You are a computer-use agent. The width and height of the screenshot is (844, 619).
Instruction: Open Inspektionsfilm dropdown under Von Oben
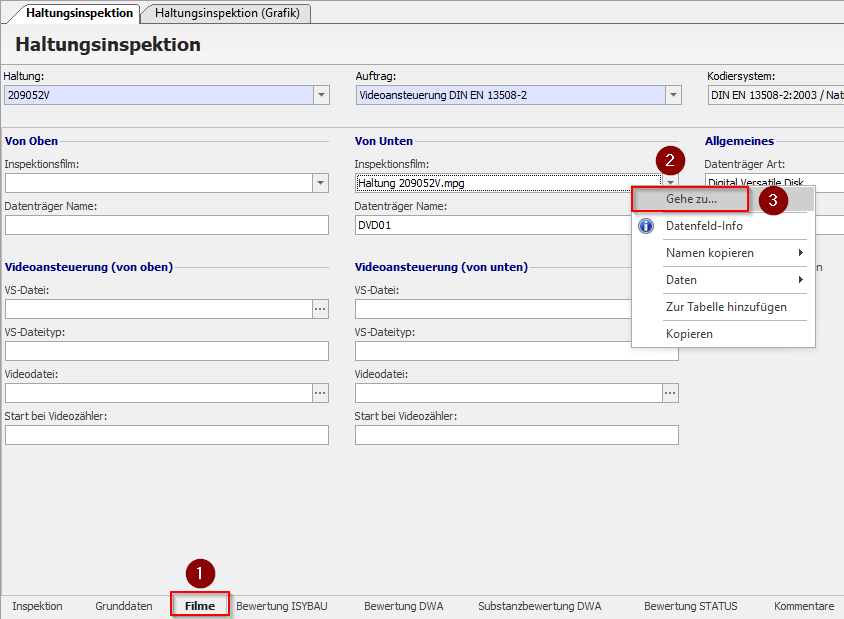(x=321, y=183)
